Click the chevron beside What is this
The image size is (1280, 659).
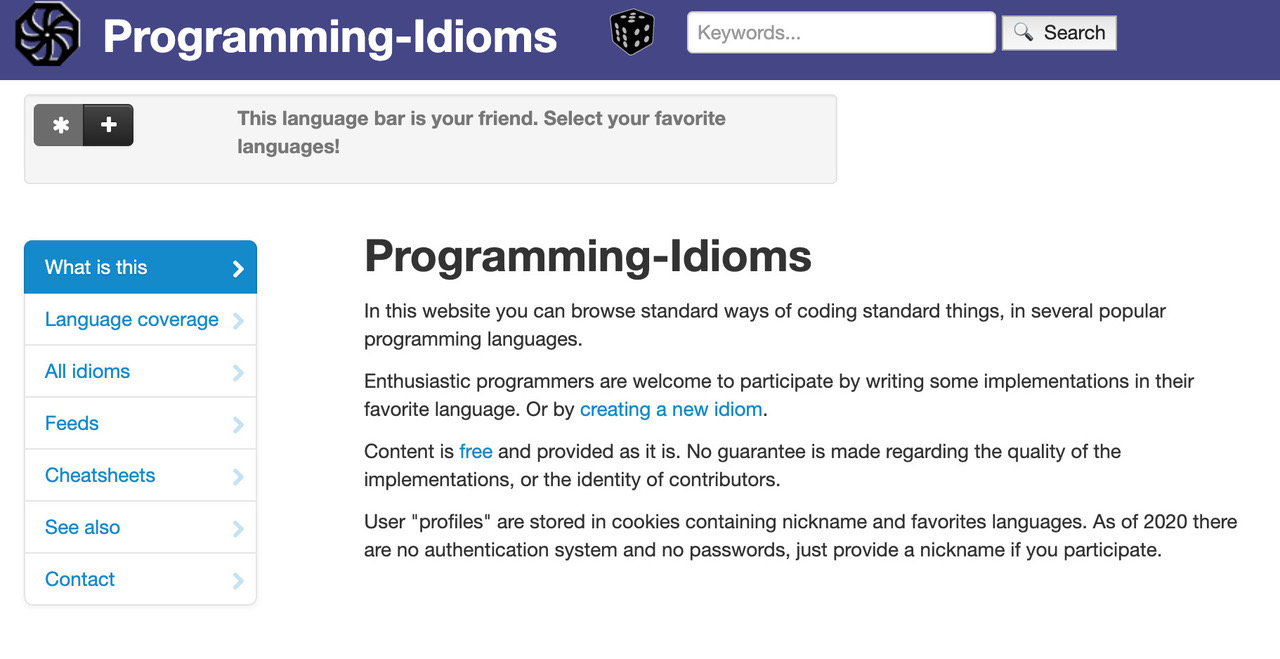[238, 268]
